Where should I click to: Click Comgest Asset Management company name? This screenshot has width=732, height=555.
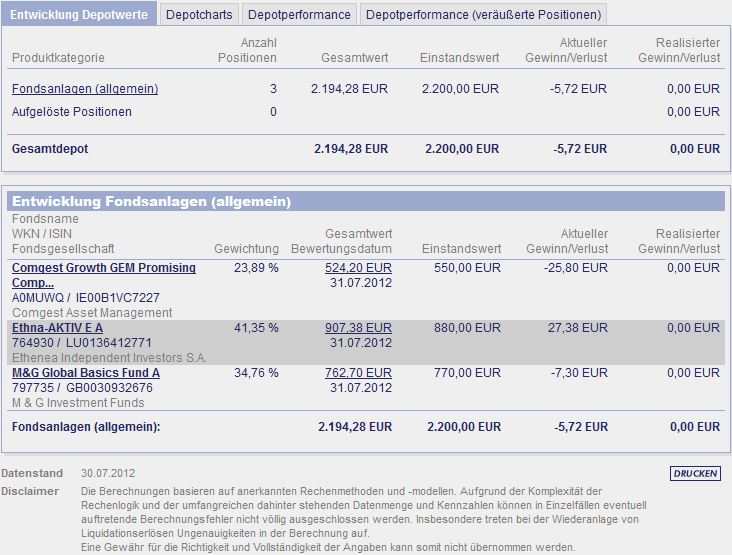tap(92, 313)
